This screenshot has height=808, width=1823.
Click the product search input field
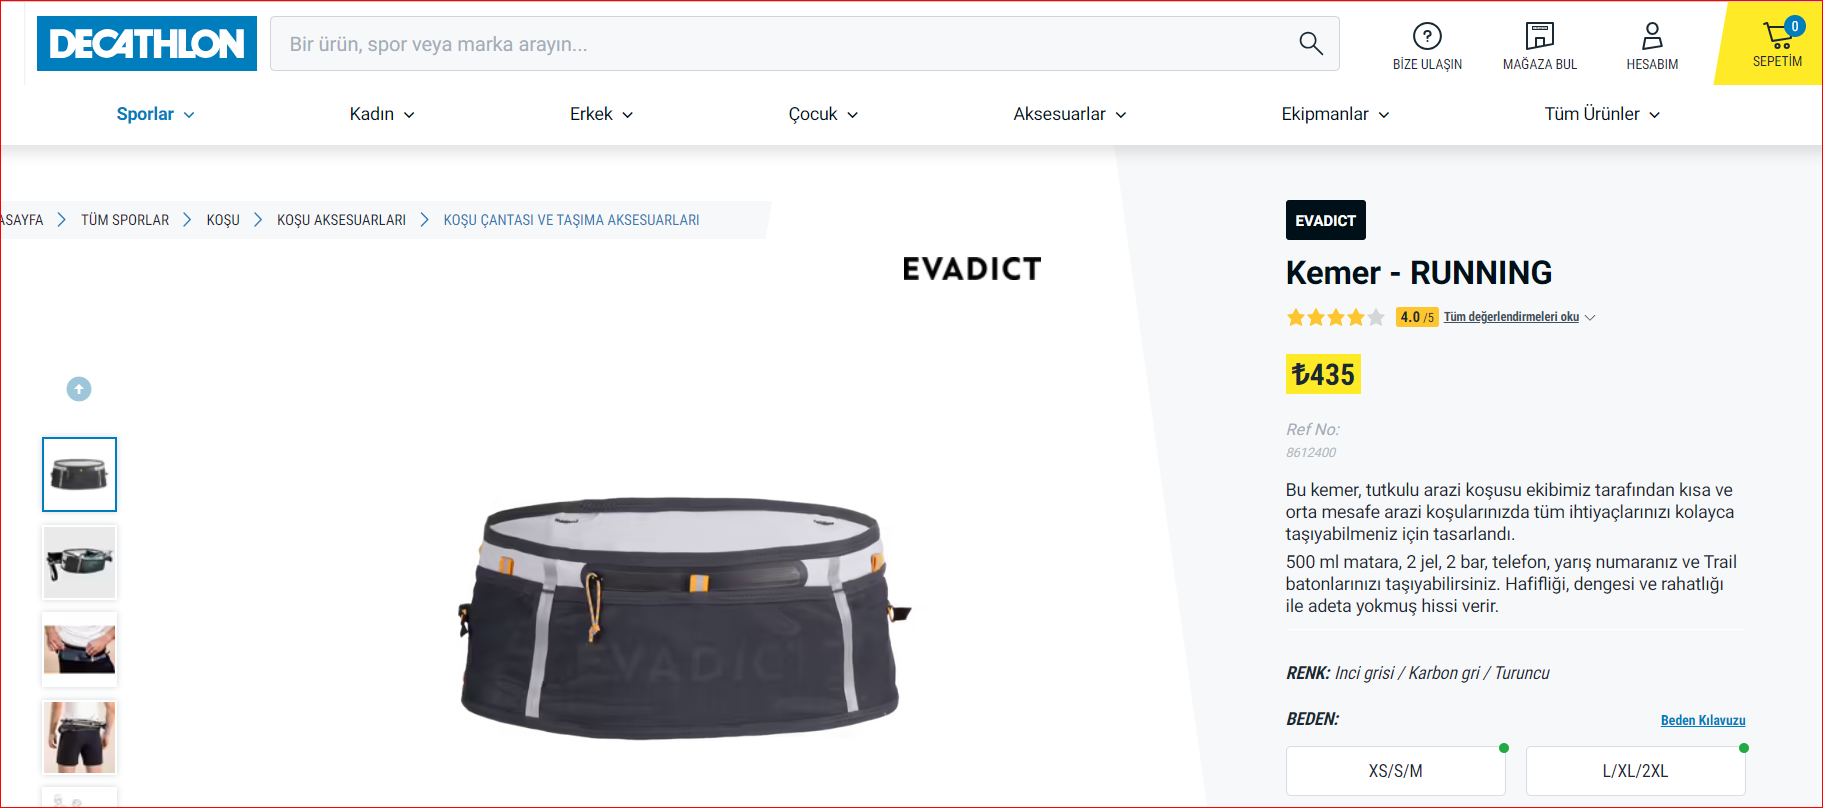click(x=780, y=44)
